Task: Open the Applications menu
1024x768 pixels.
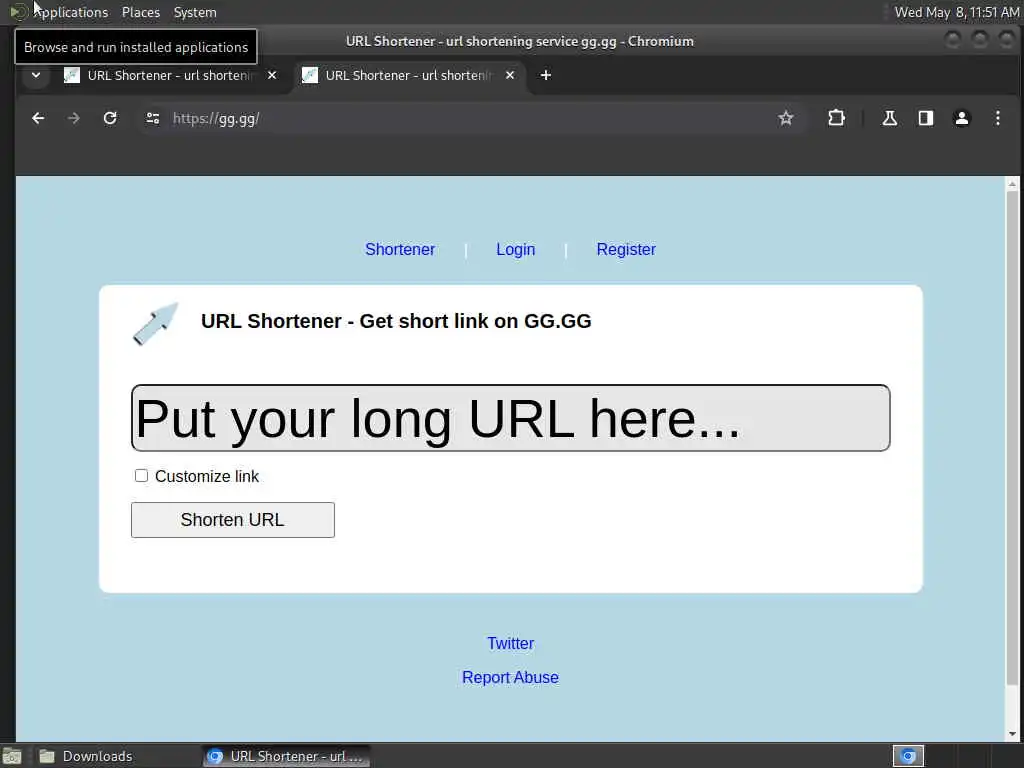Action: coord(59,12)
